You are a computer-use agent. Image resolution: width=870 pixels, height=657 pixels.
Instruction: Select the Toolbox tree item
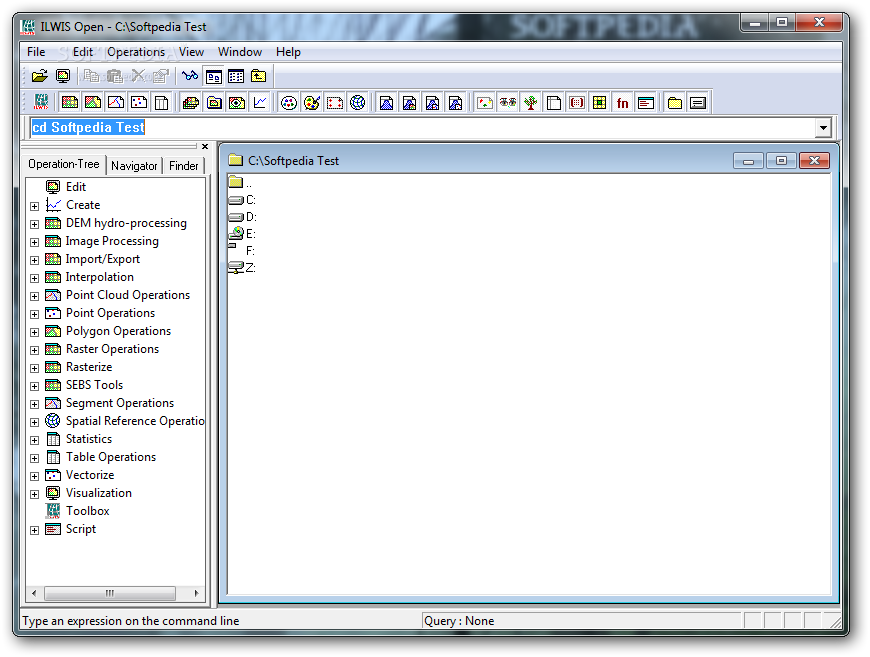[x=88, y=511]
